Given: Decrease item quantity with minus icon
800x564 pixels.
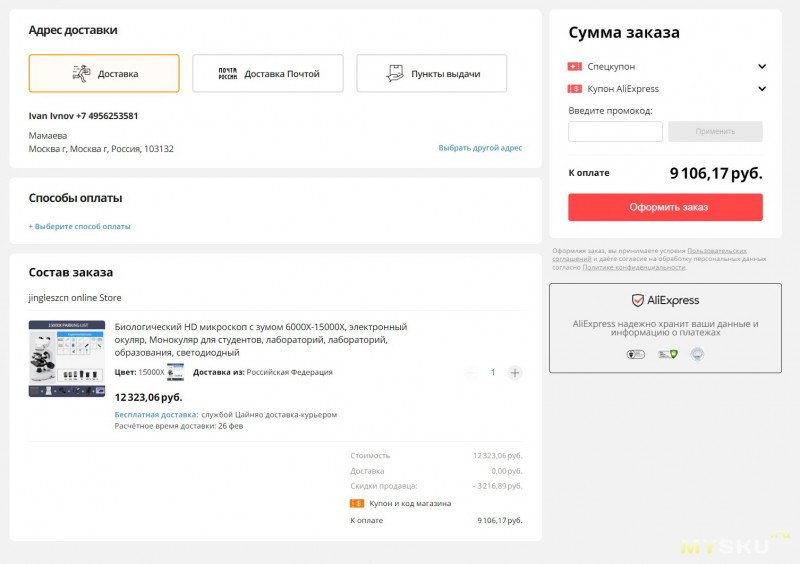Looking at the screenshot, I should point(471,373).
